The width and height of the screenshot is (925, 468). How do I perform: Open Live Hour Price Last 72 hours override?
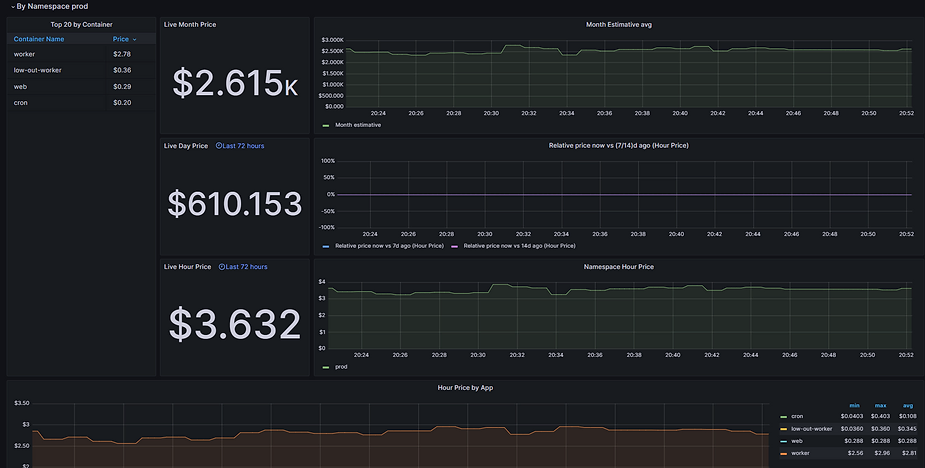point(243,267)
